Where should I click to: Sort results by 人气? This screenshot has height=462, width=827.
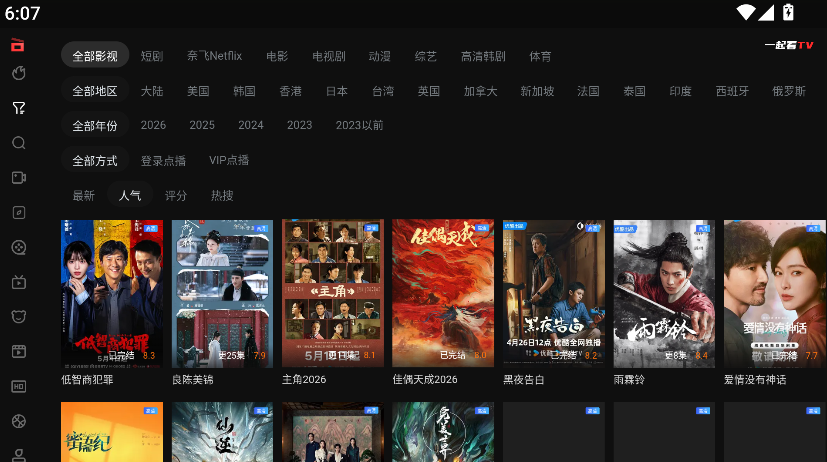click(130, 195)
